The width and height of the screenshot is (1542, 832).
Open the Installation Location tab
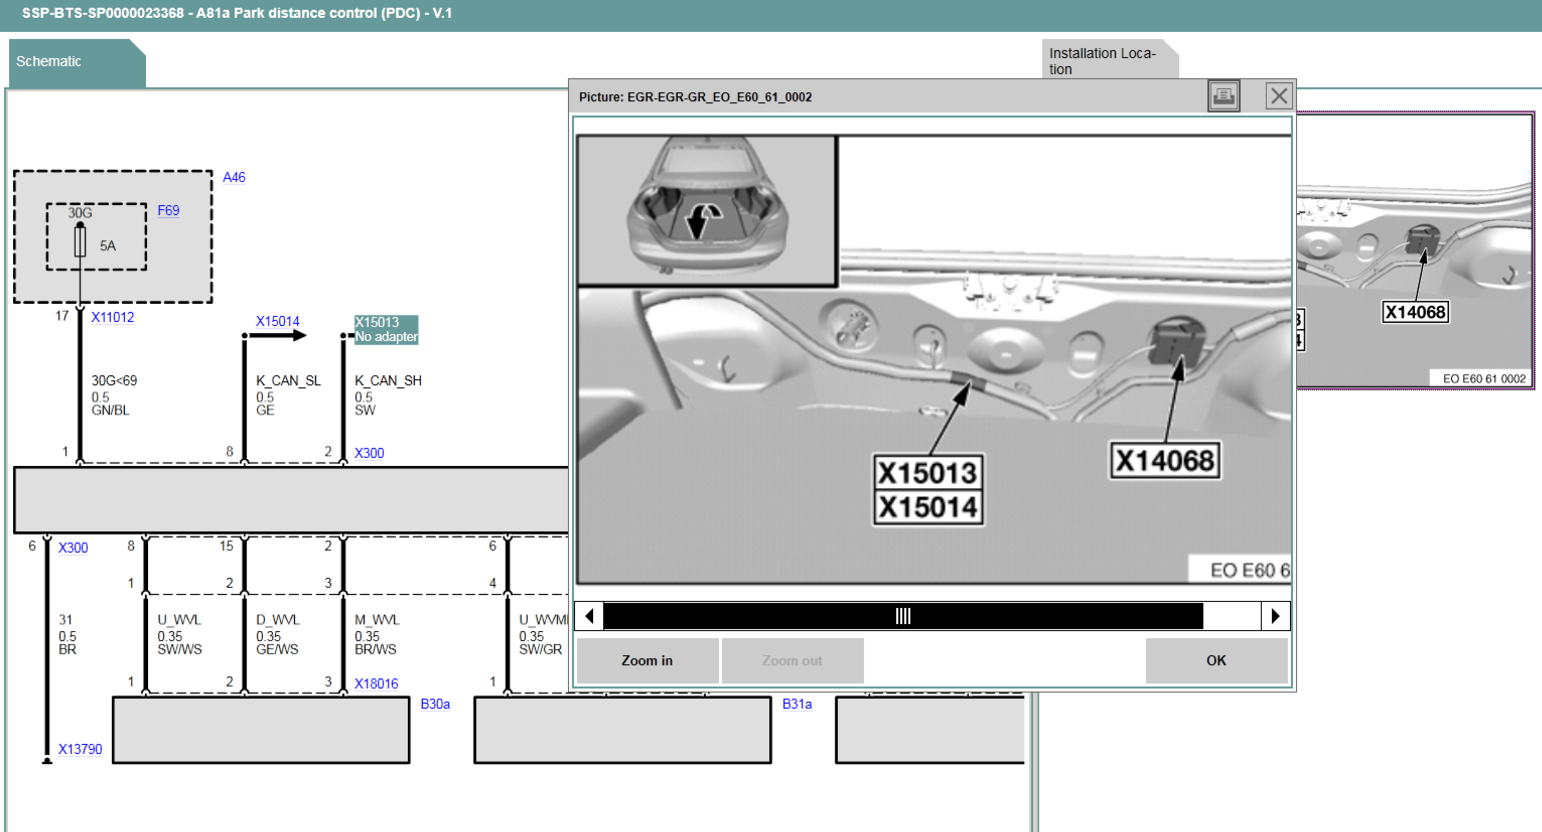coord(1103,61)
